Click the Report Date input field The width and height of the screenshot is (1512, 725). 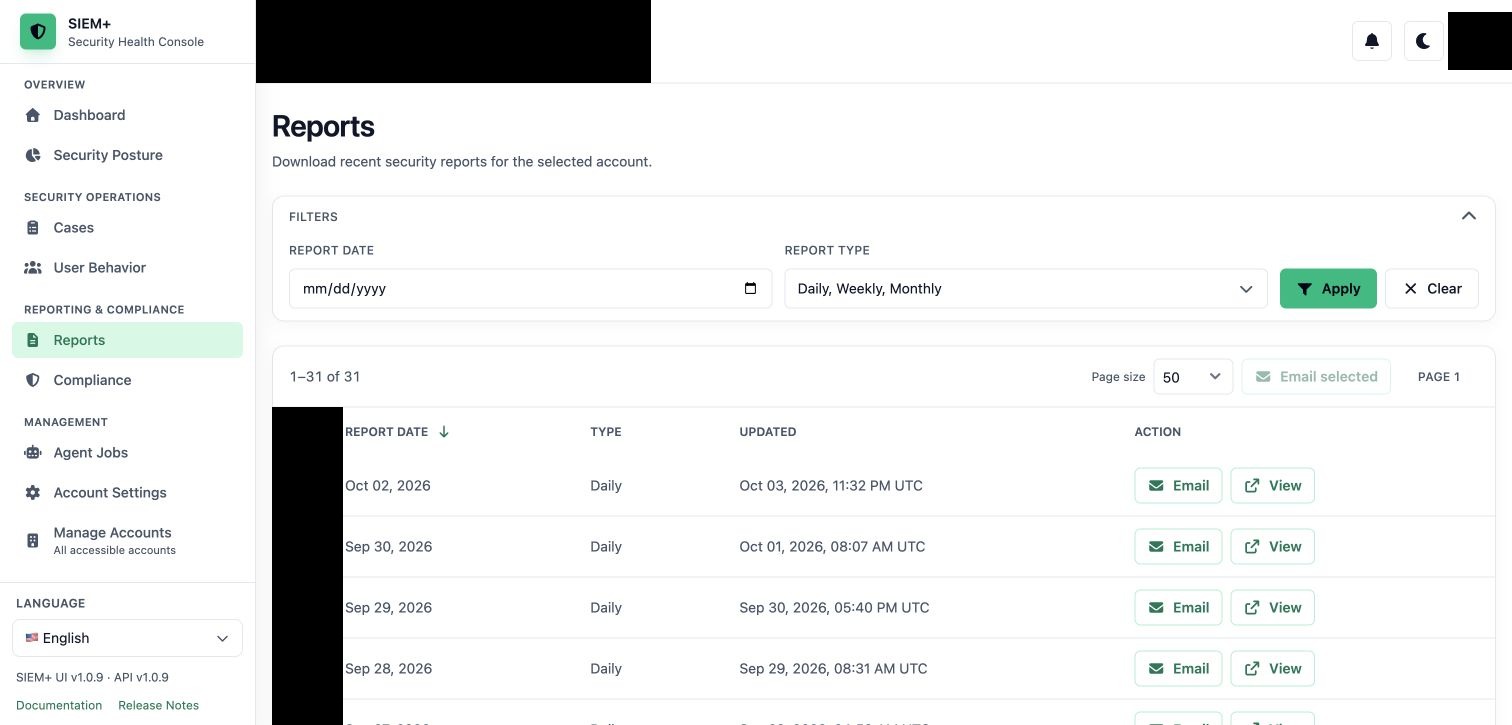pos(530,288)
